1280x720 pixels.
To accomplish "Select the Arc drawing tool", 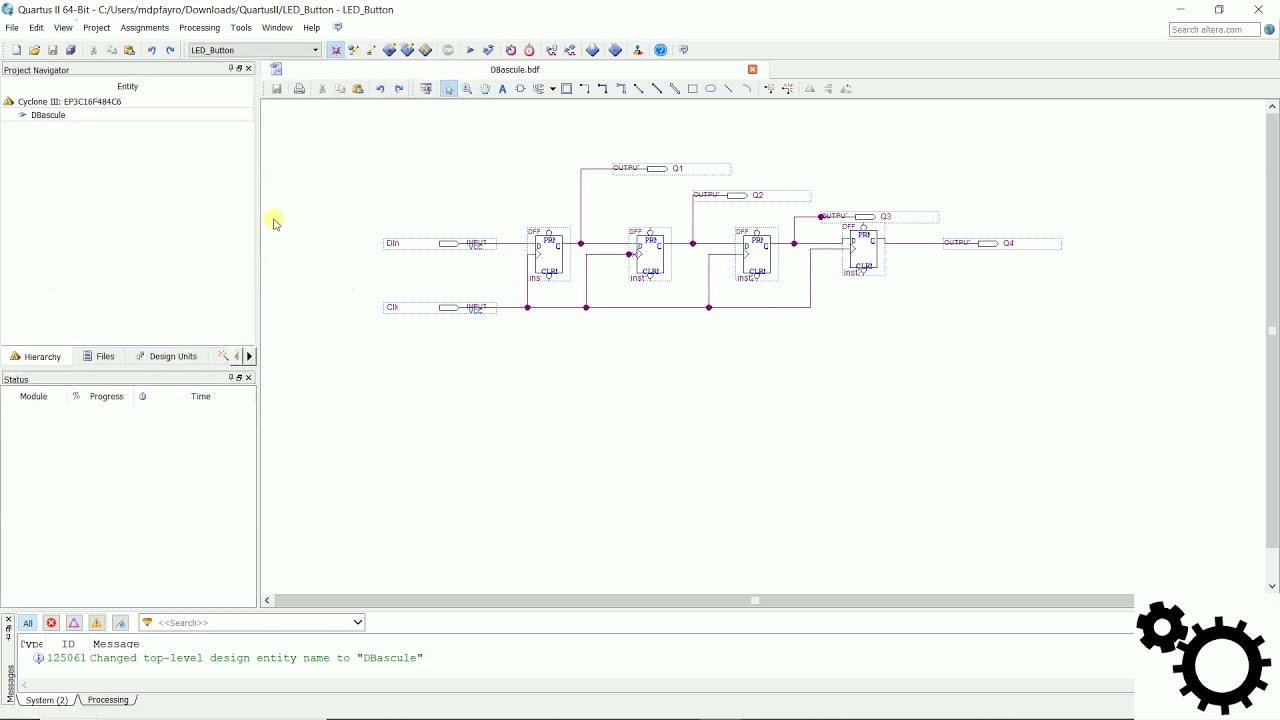I will point(746,89).
